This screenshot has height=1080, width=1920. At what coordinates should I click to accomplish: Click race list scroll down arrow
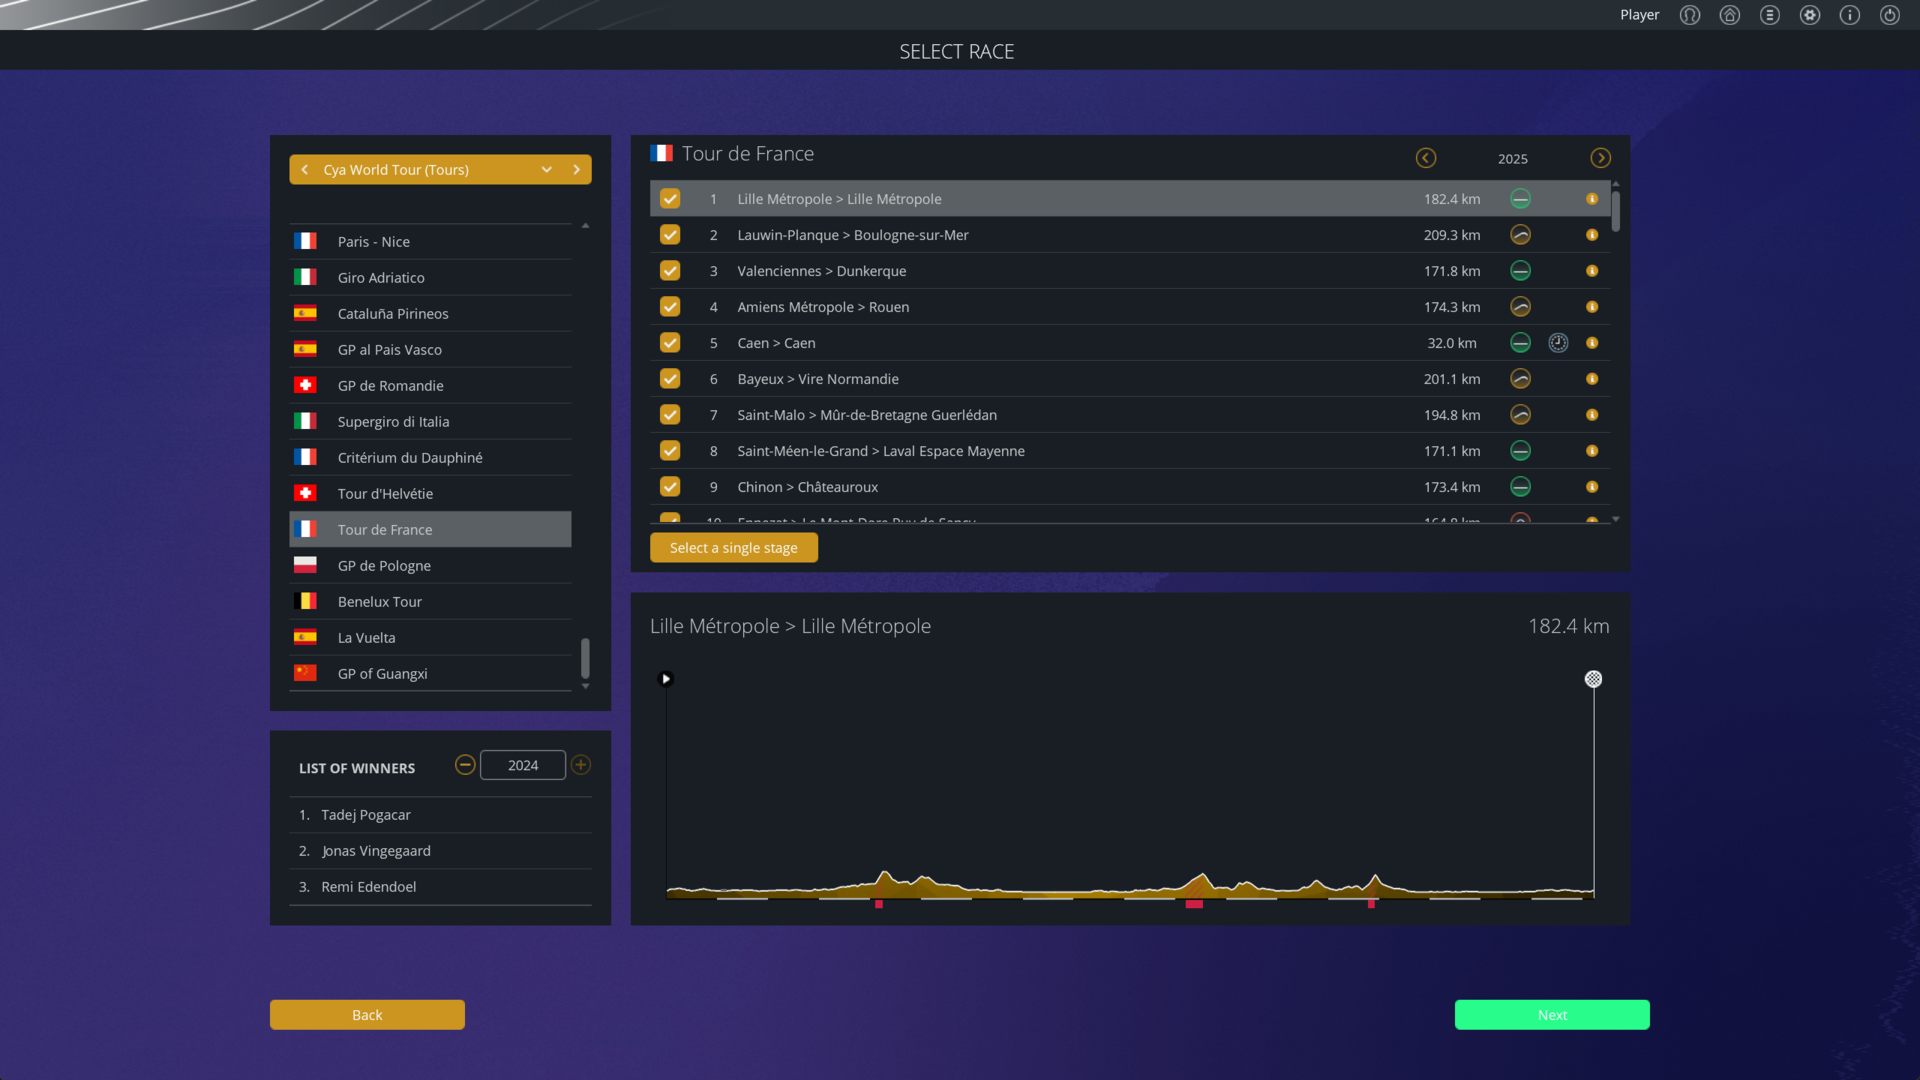point(585,687)
